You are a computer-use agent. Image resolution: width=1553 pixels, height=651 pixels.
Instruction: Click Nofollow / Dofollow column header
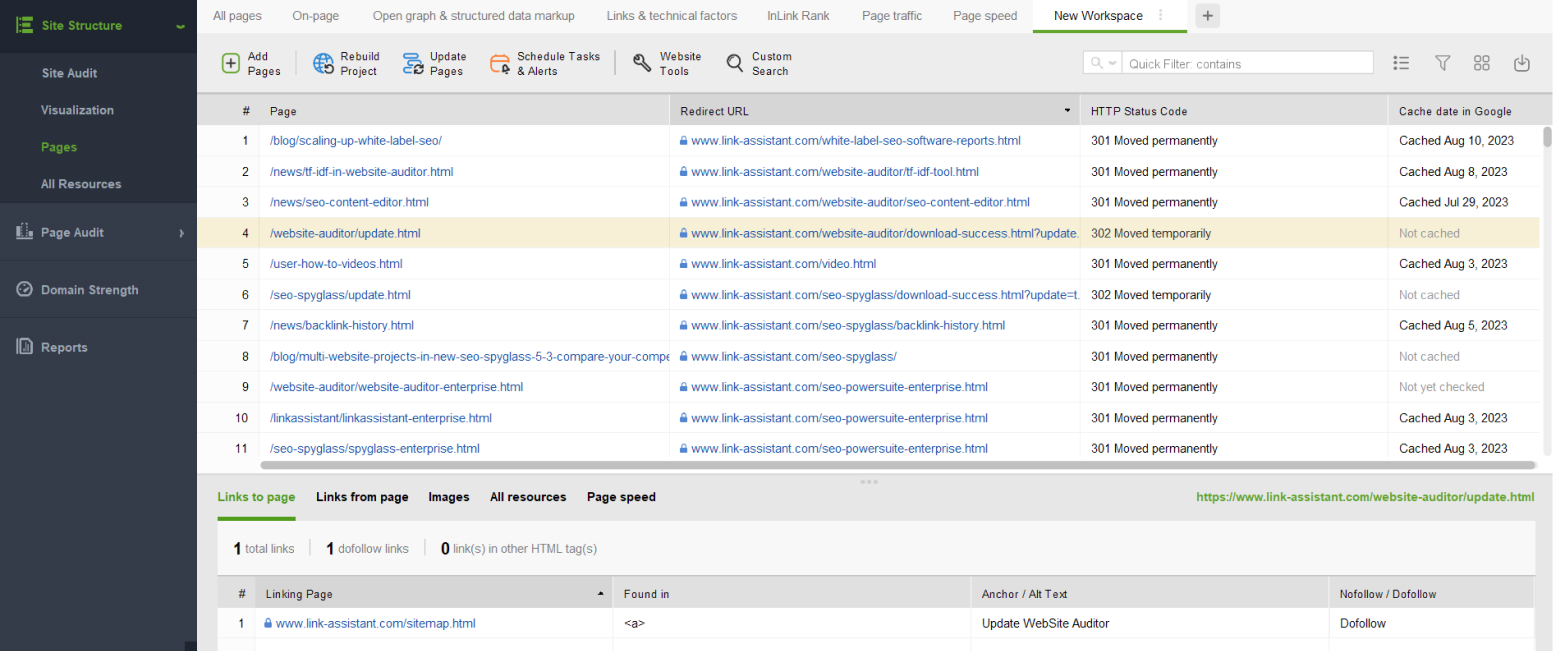coord(1432,594)
